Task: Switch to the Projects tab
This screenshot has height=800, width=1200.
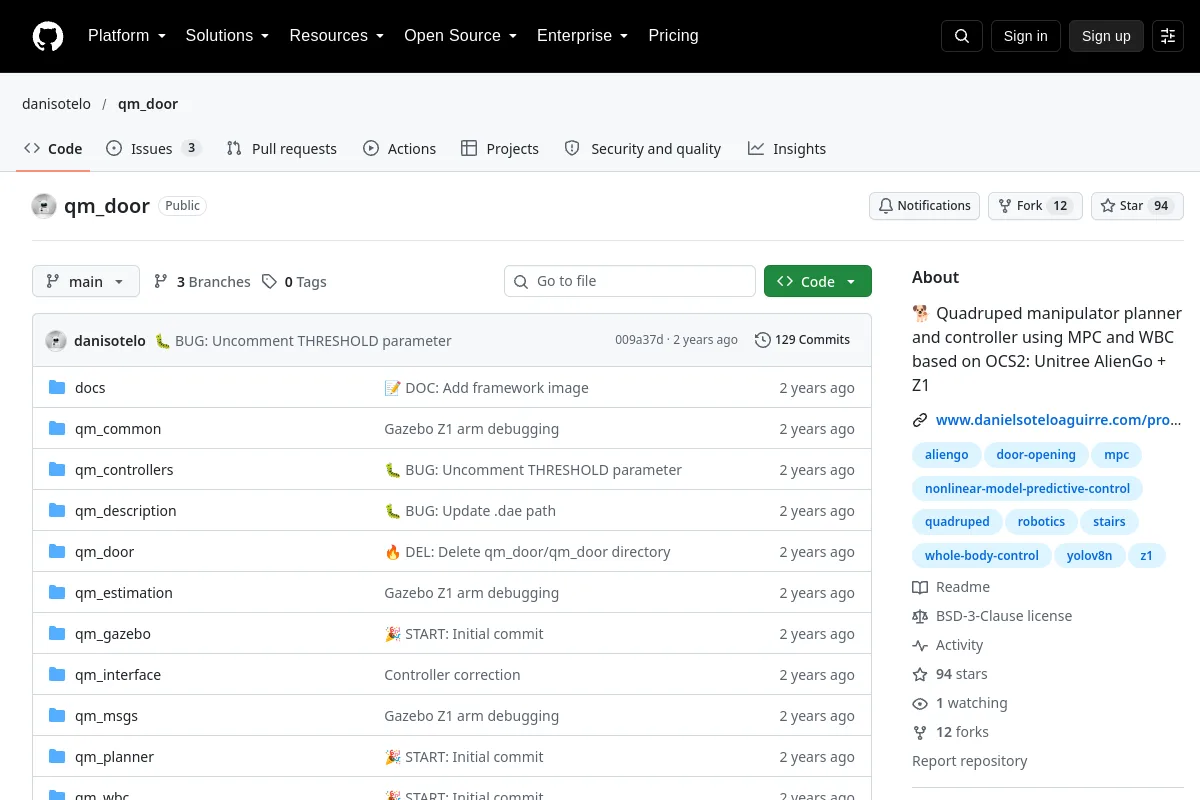Action: tap(500, 148)
